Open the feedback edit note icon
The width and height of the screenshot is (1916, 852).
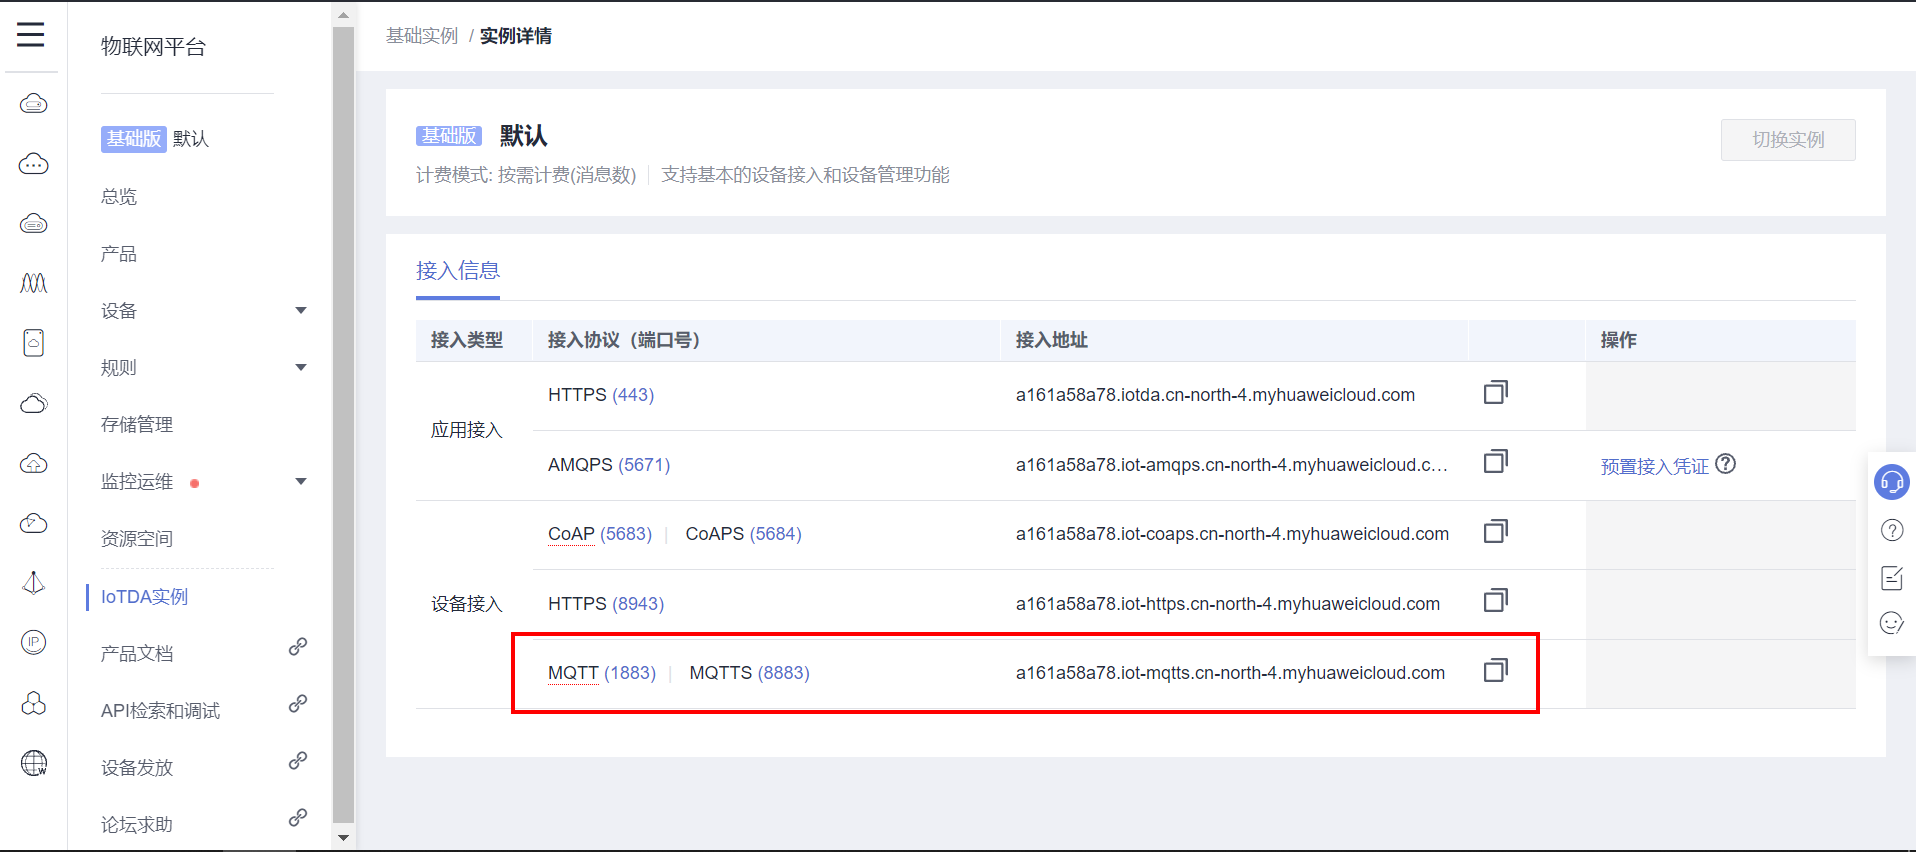[x=1892, y=577]
